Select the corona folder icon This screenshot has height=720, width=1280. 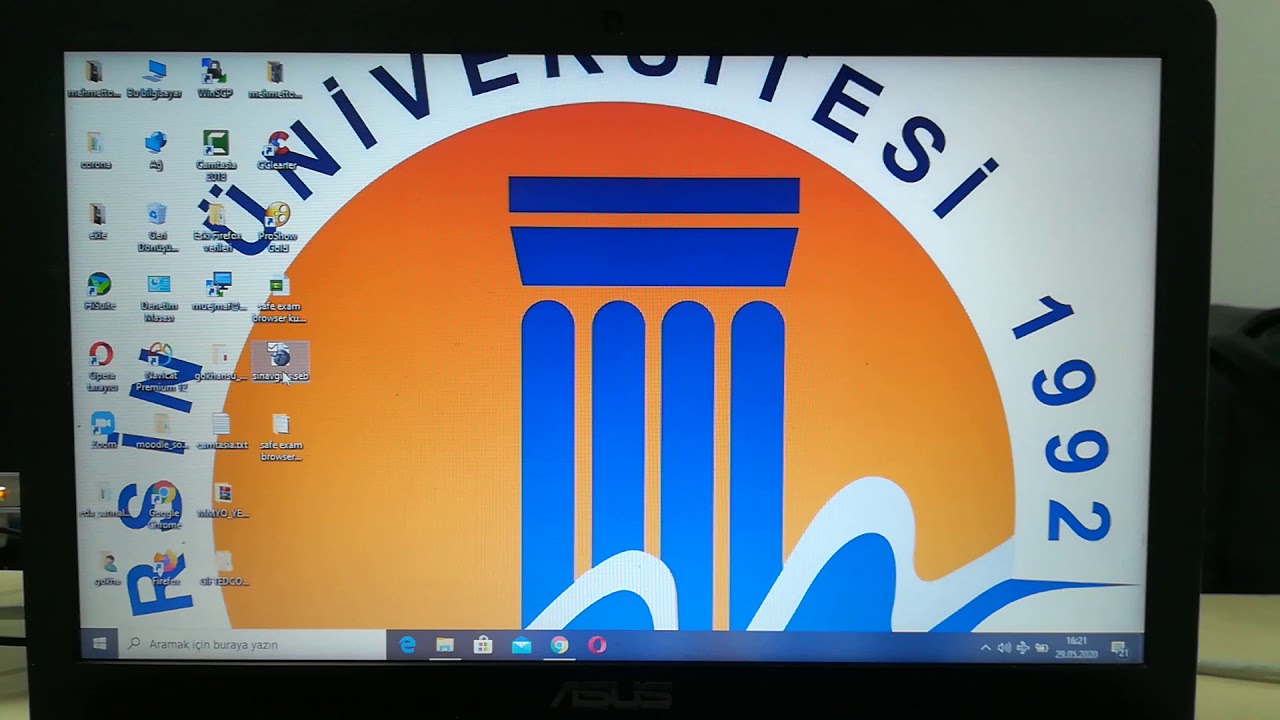pyautogui.click(x=95, y=151)
